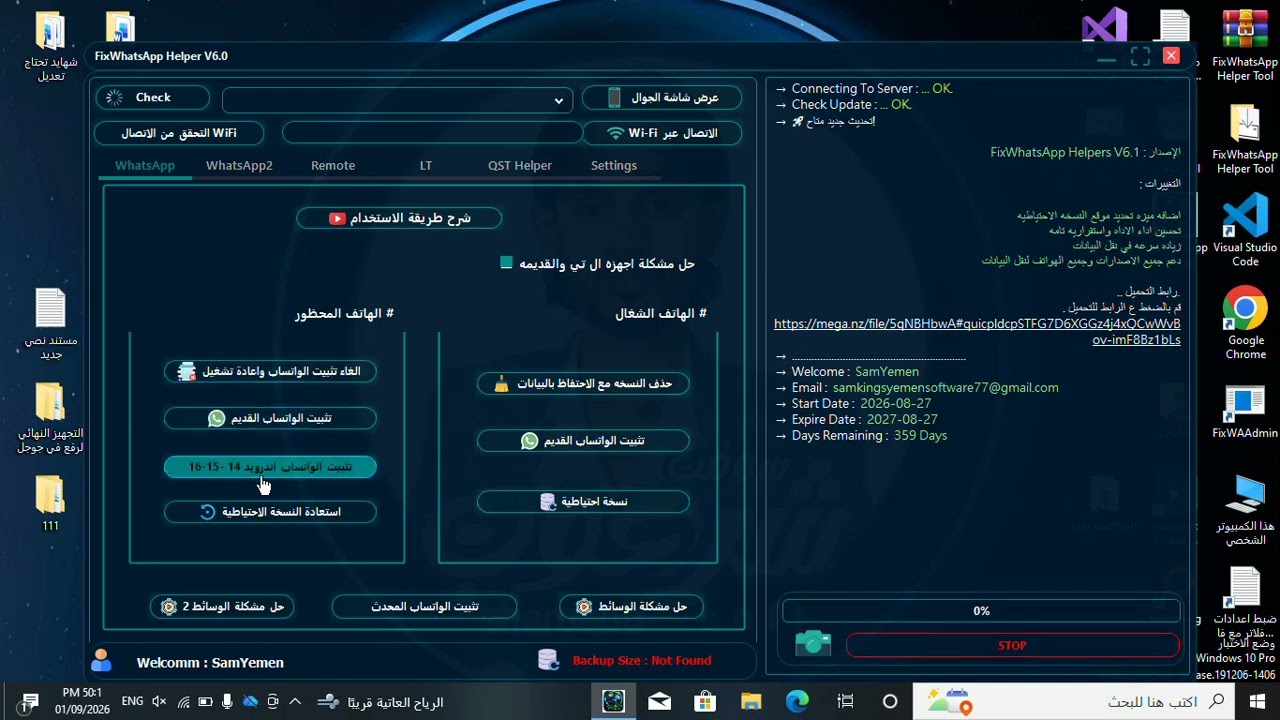Viewport: 1280px width, 720px height.
Task: Click the Cortana circle icon on taskbar
Action: click(890, 702)
